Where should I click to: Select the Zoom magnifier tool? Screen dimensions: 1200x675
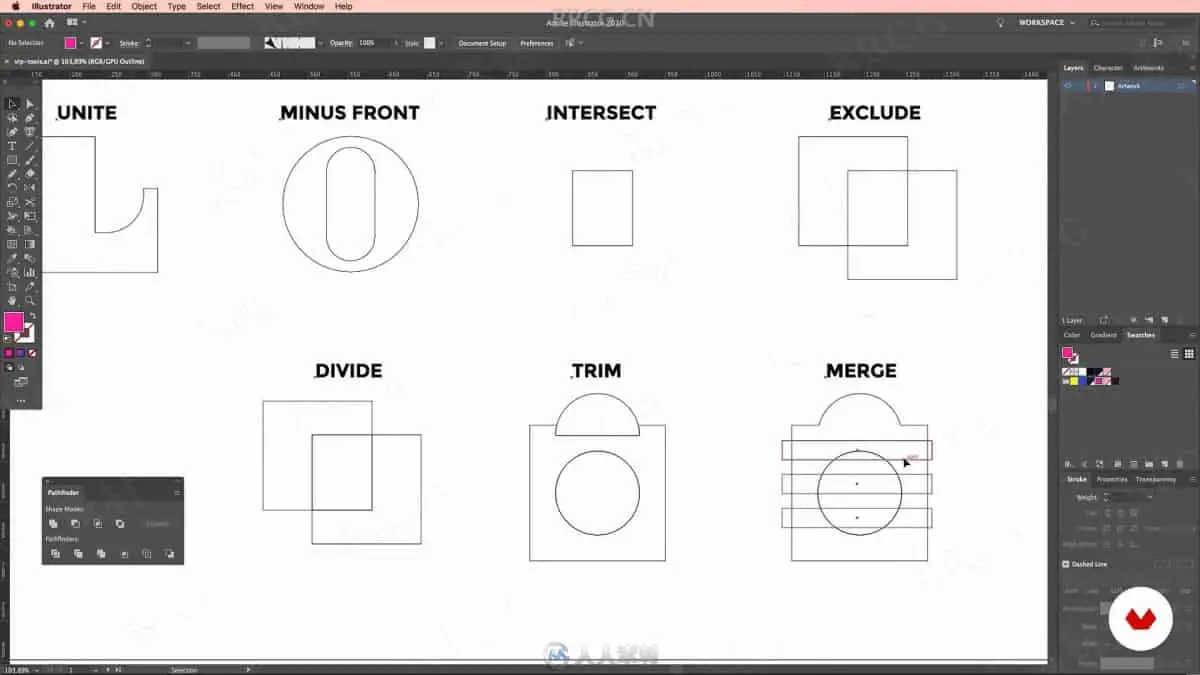point(29,300)
